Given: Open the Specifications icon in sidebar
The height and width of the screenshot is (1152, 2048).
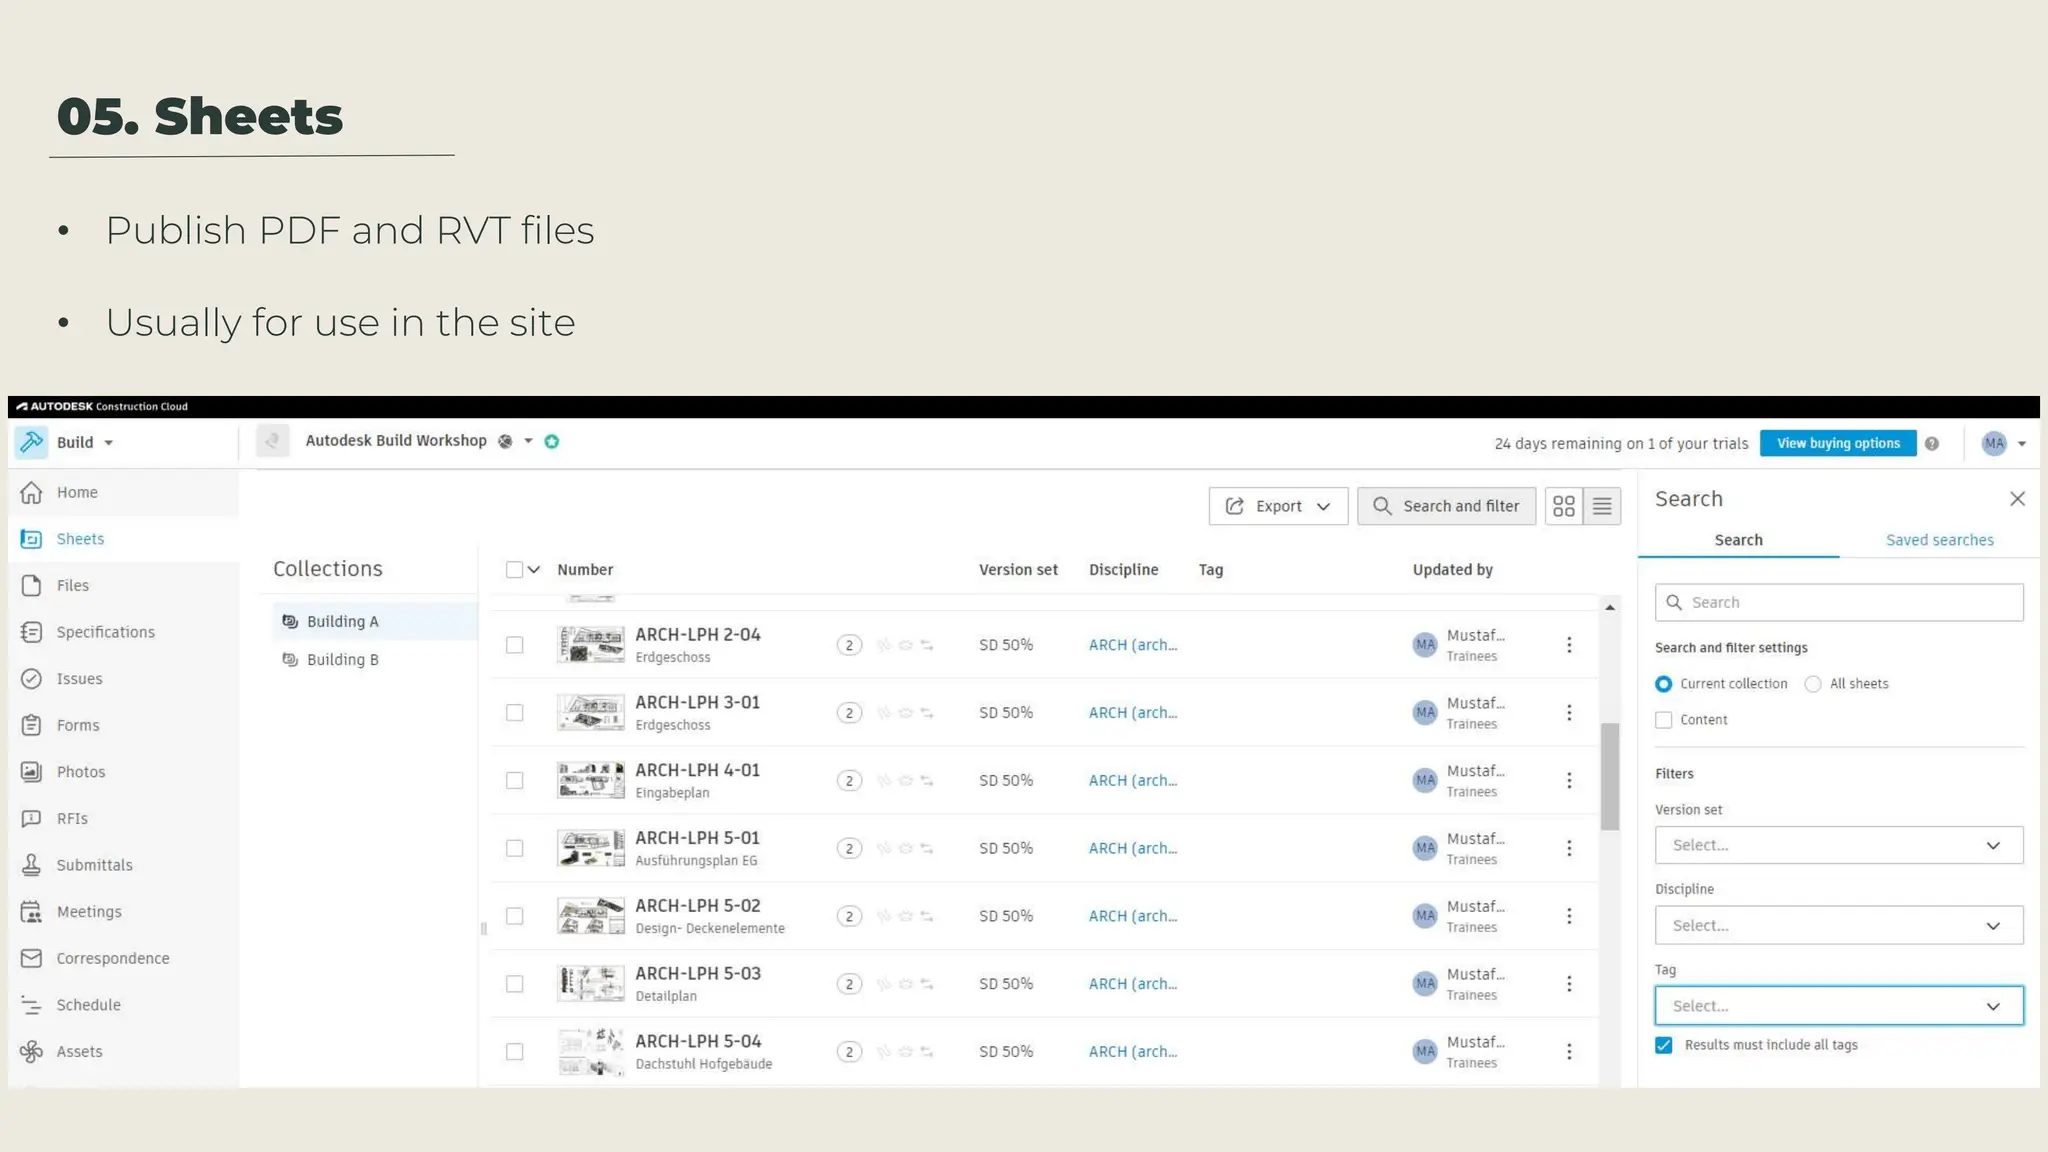Looking at the screenshot, I should pyautogui.click(x=31, y=632).
